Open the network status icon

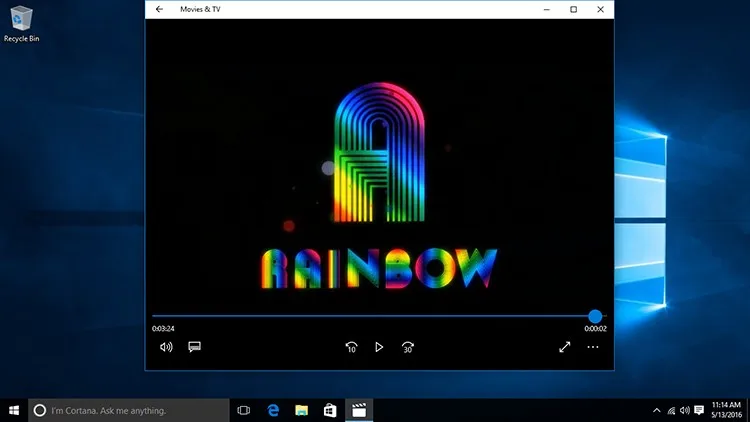click(x=671, y=410)
